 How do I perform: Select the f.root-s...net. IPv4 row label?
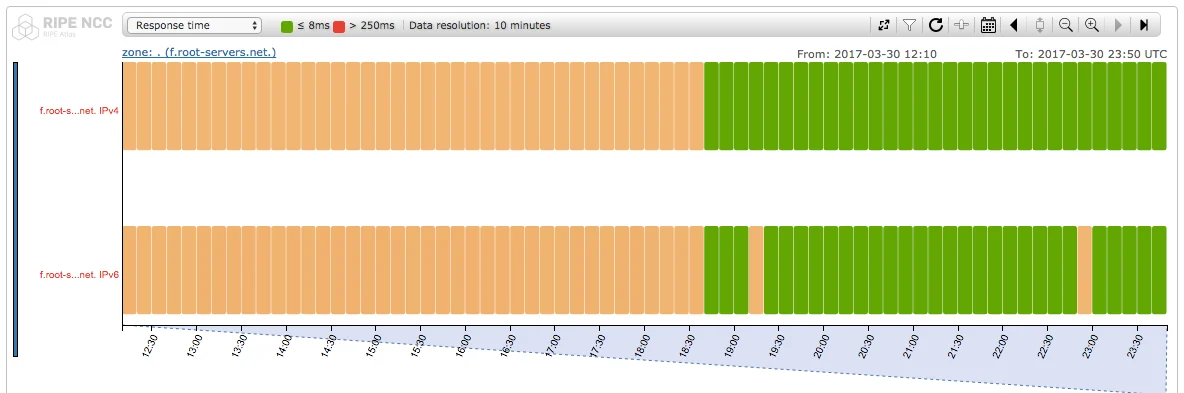(x=79, y=110)
